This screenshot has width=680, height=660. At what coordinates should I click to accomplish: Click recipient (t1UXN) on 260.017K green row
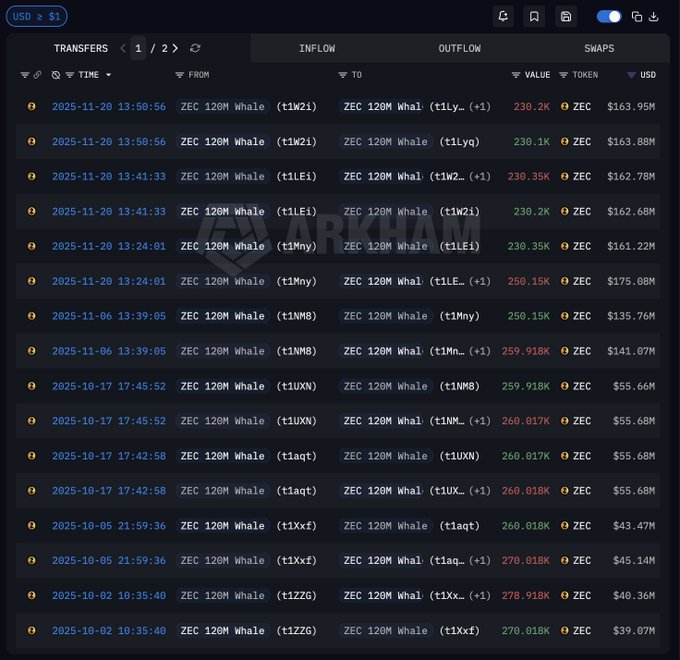[x=459, y=456]
